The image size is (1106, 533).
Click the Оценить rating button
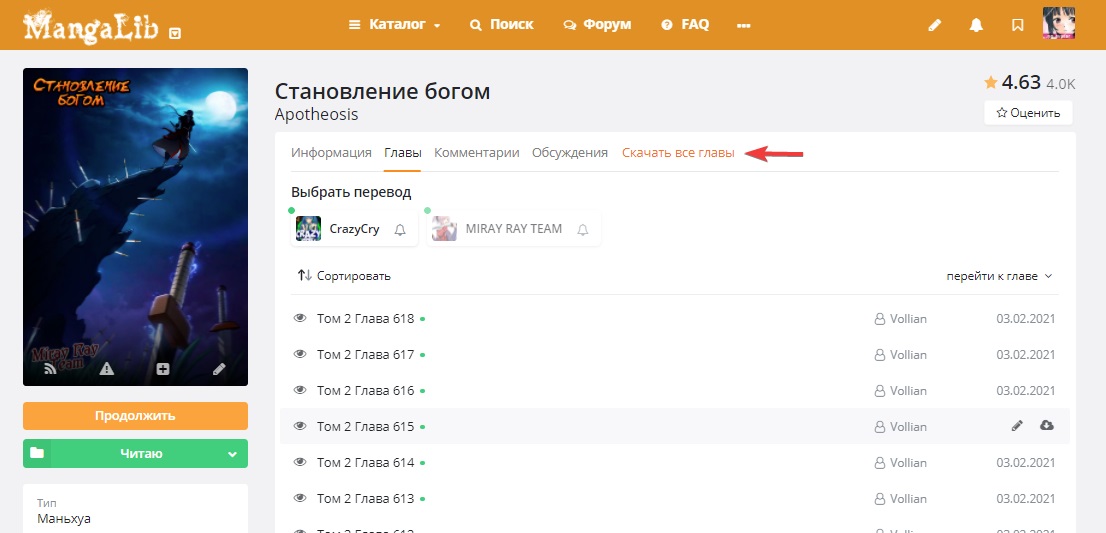pos(1028,113)
